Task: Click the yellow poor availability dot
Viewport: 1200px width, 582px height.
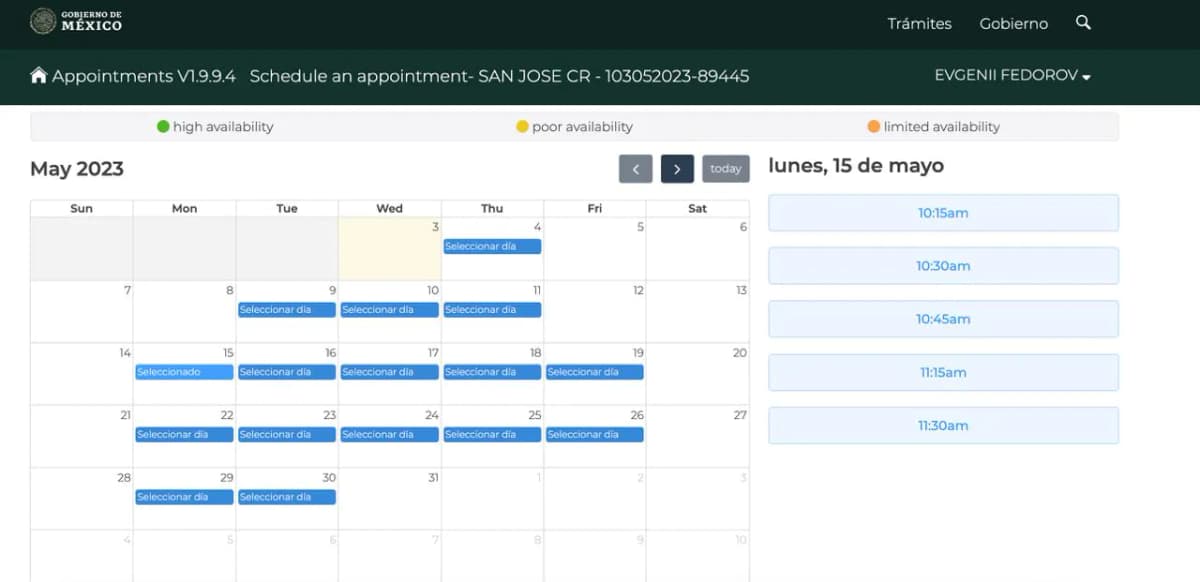Action: point(522,127)
